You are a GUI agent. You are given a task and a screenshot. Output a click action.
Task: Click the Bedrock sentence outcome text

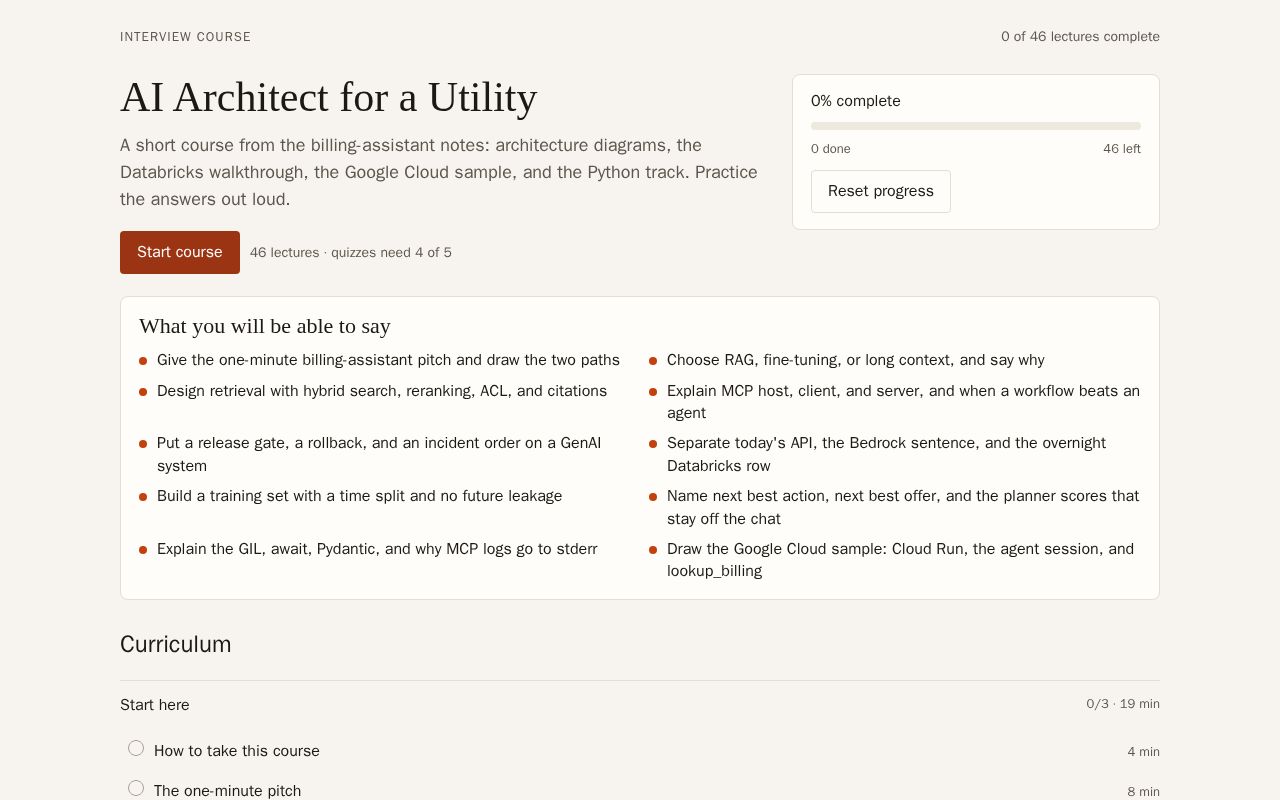point(886,454)
